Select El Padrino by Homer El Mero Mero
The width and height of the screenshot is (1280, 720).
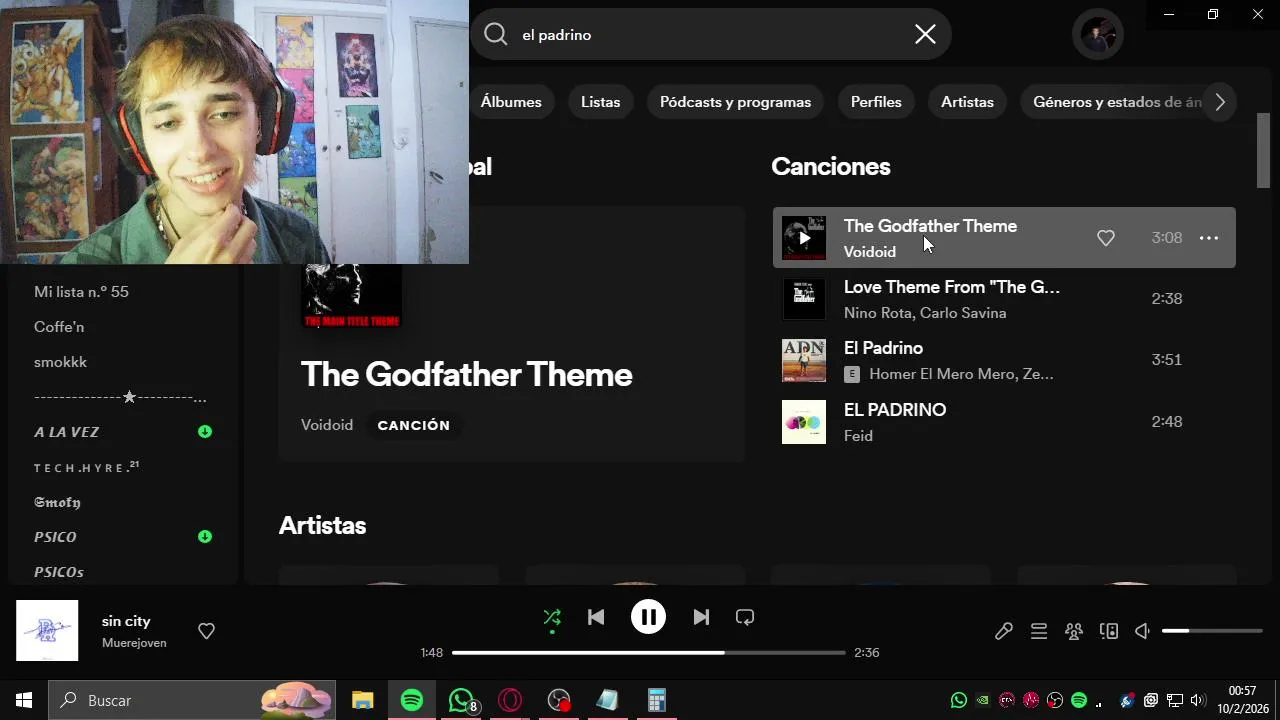pos(1004,360)
